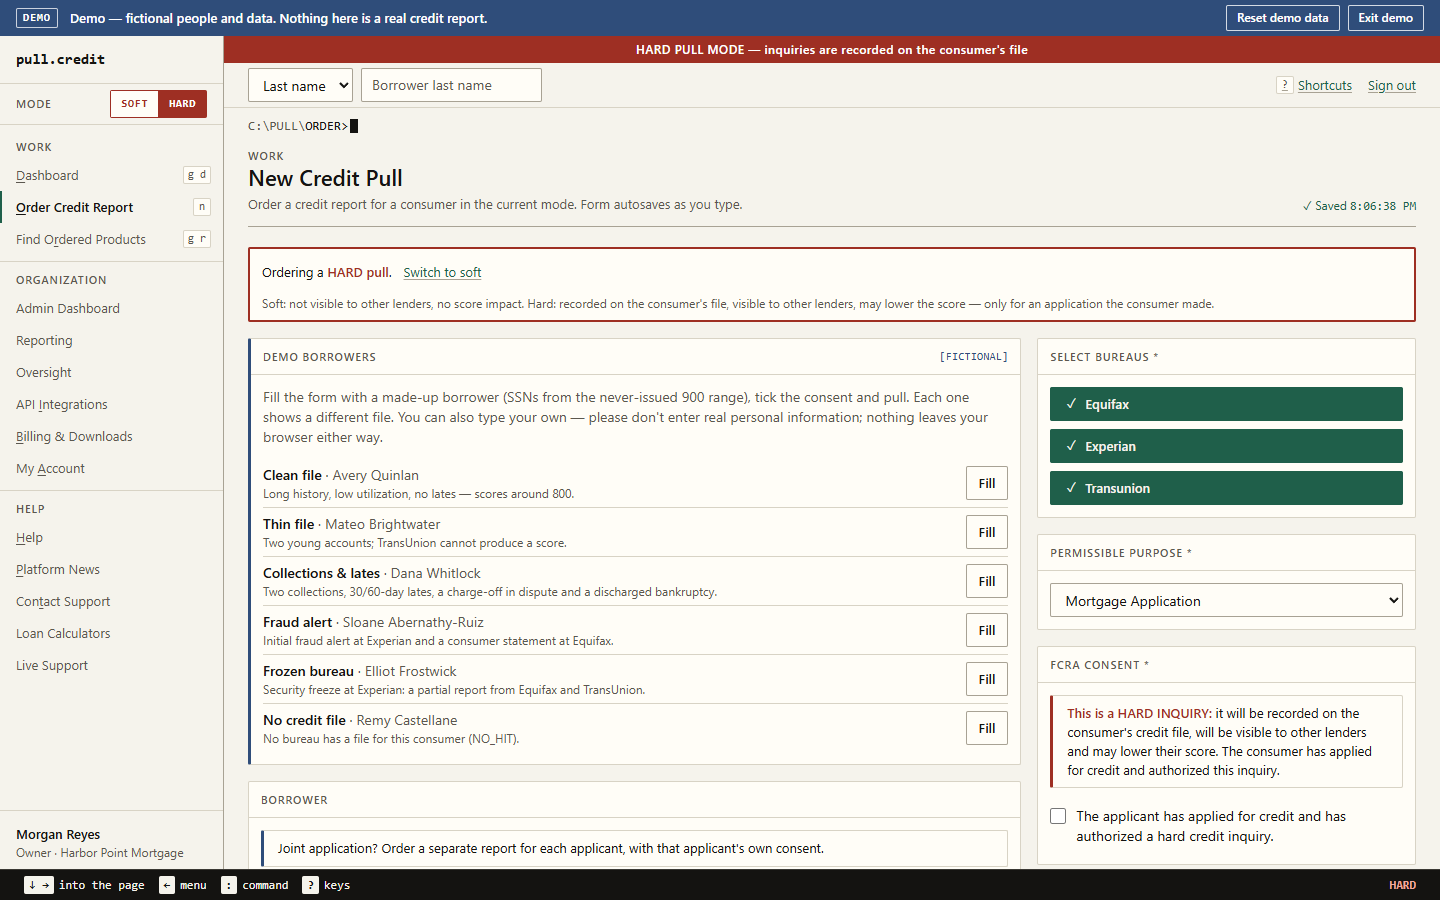Fill the Thin file borrower Mateo Brightwater
1440x900 pixels.
click(987, 532)
